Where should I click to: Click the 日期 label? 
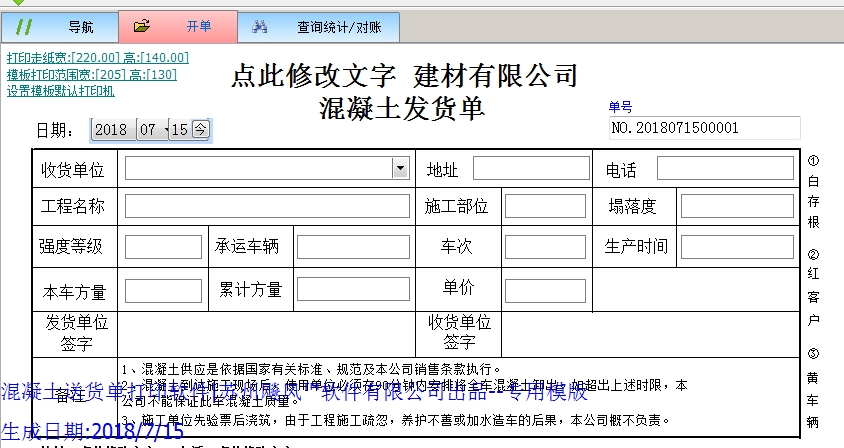pyautogui.click(x=54, y=130)
